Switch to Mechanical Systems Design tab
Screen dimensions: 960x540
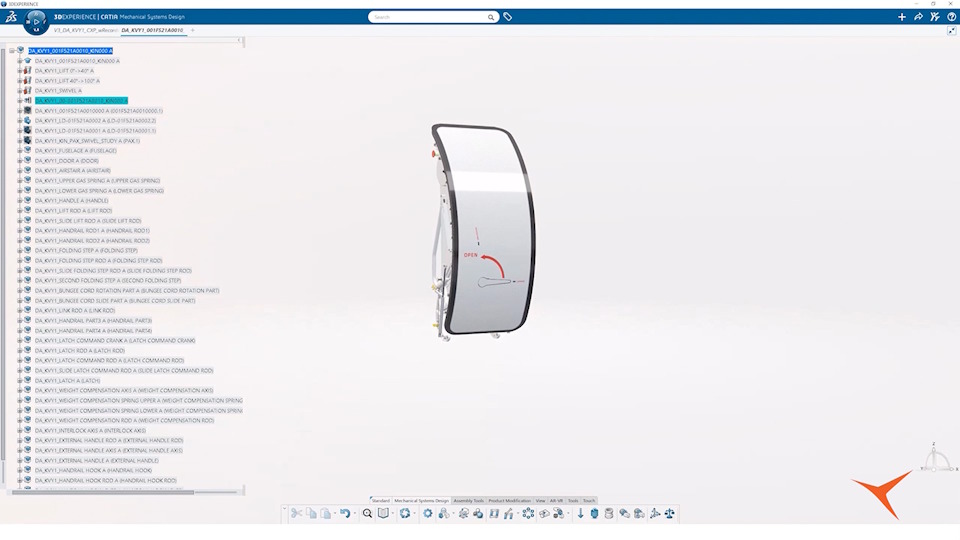coord(421,501)
